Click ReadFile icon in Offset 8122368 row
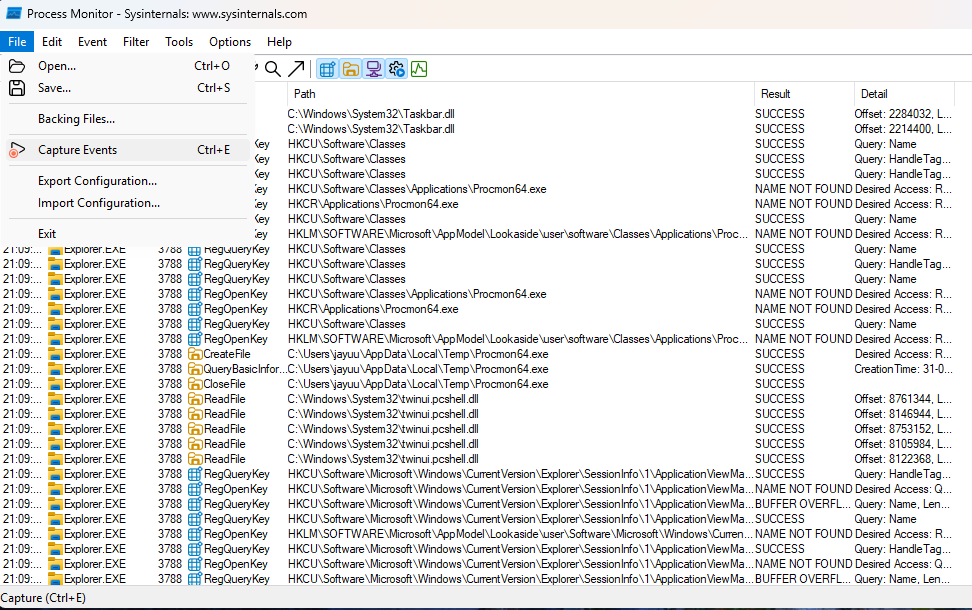The image size is (972, 610). (195, 459)
